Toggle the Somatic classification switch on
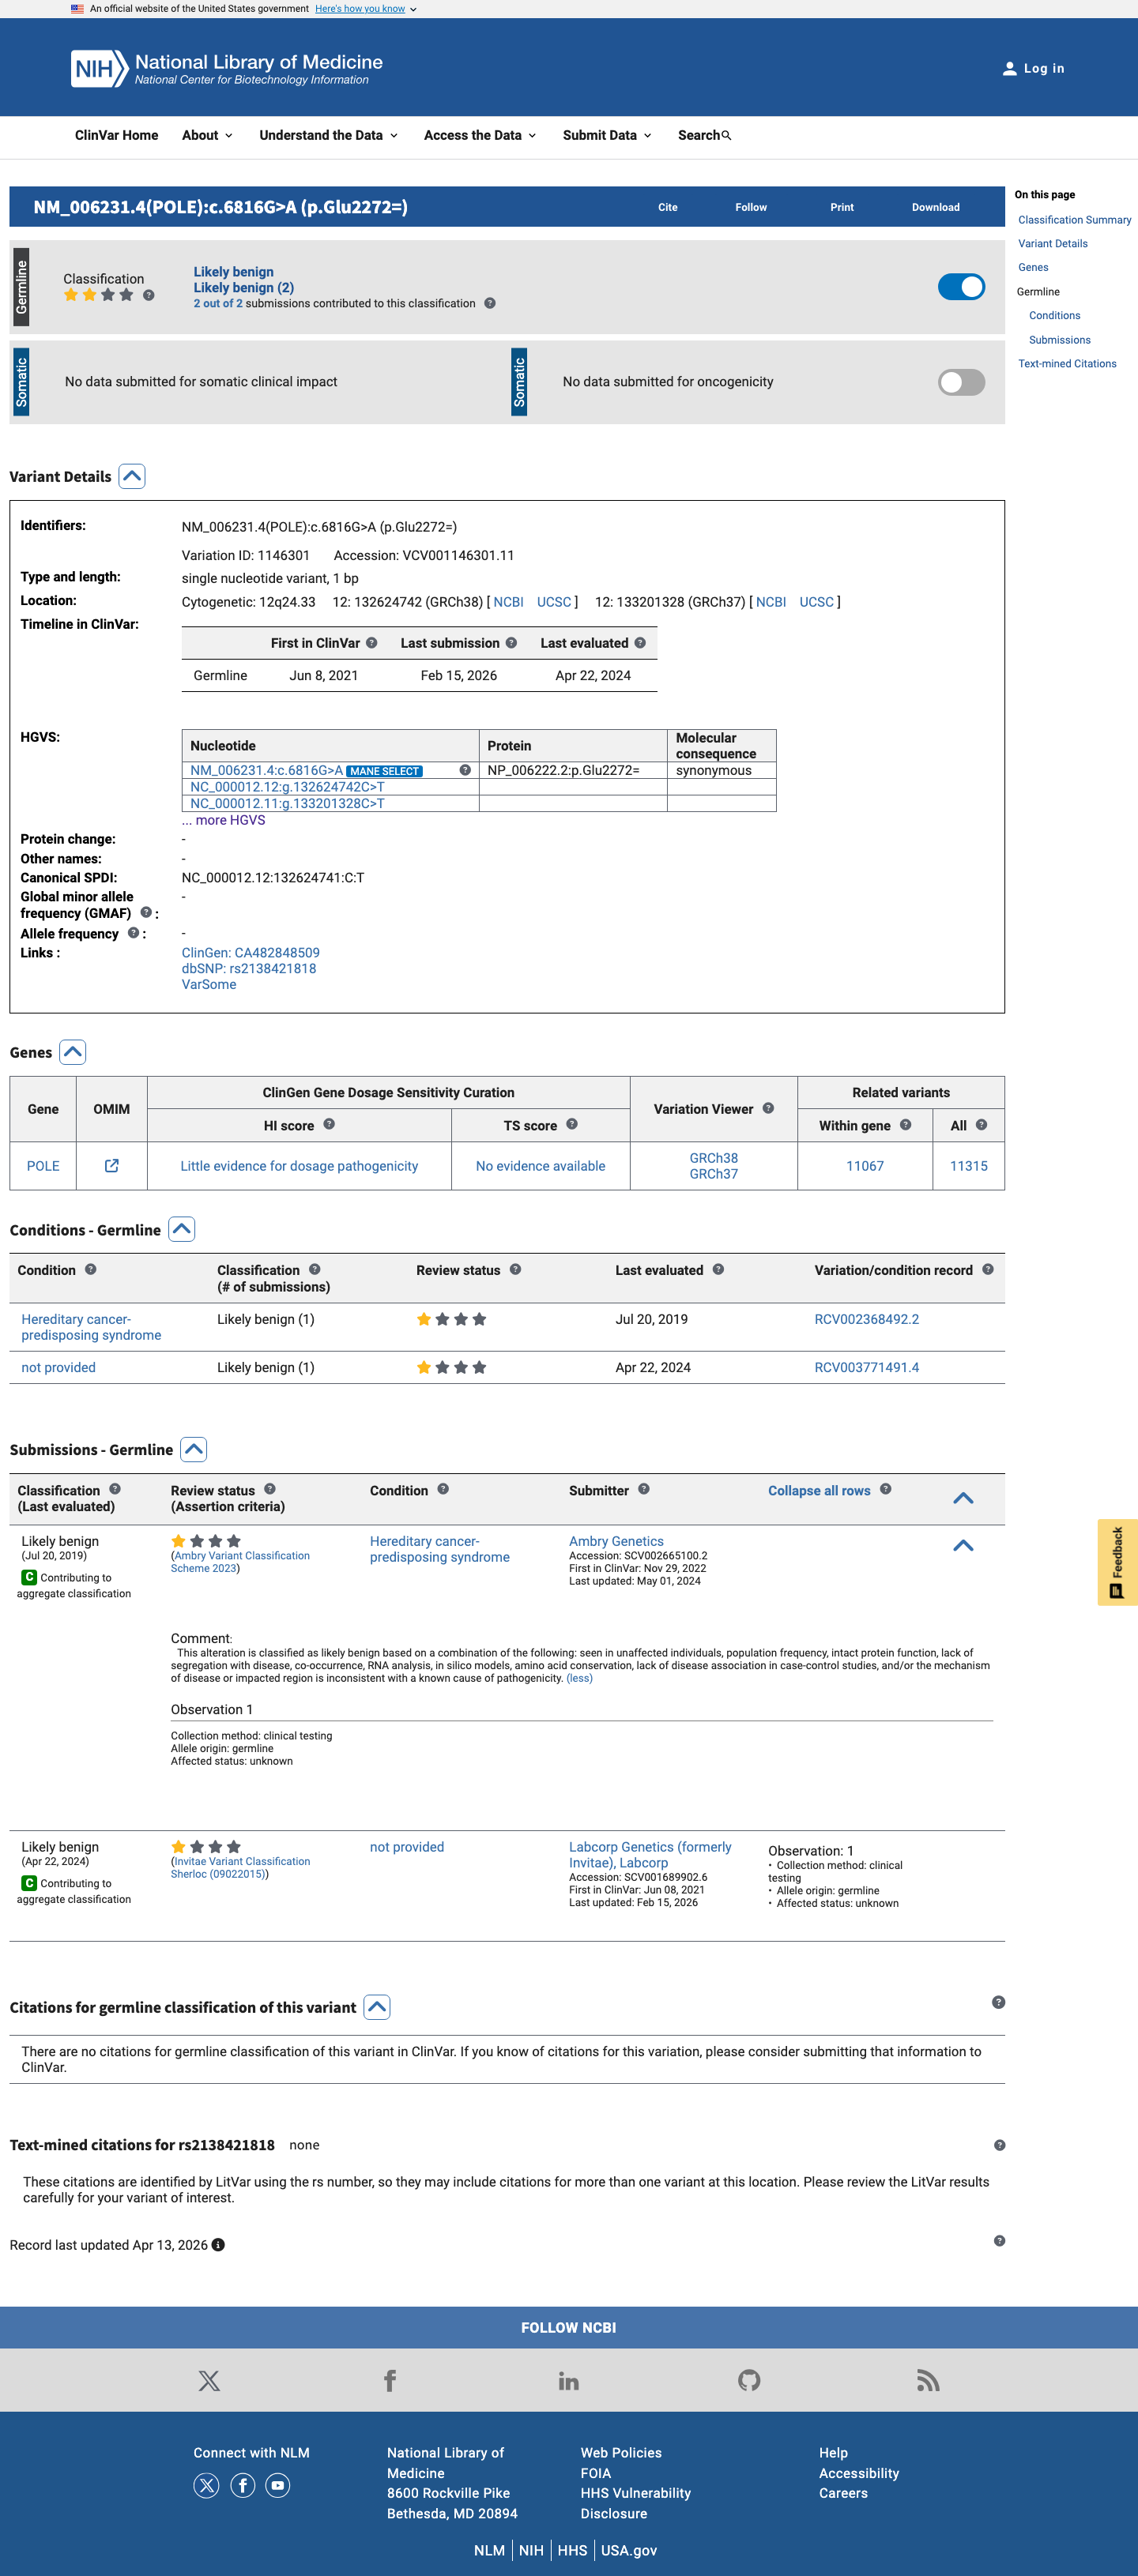This screenshot has height=2576, width=1138. [961, 382]
